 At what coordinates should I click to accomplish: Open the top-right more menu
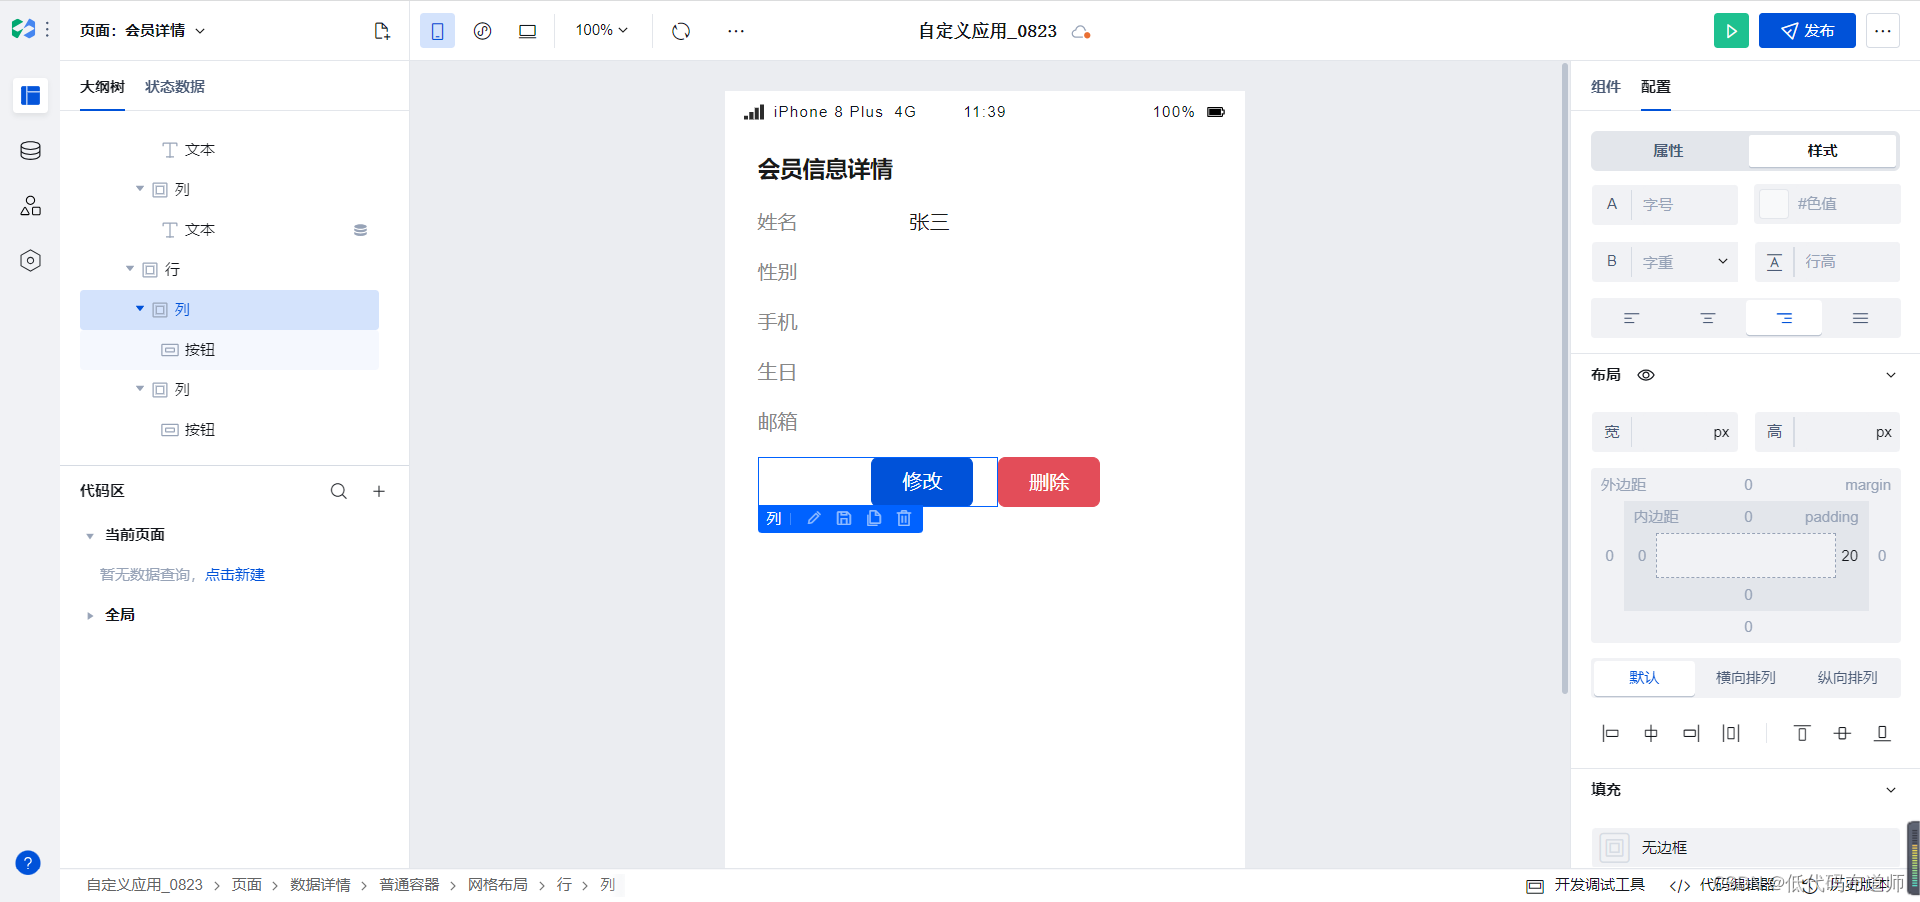click(x=1883, y=31)
